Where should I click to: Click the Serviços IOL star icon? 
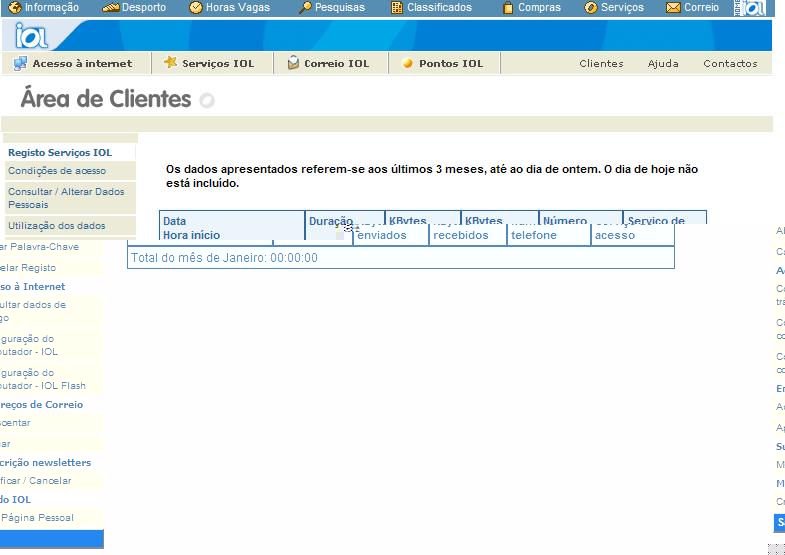[171, 62]
